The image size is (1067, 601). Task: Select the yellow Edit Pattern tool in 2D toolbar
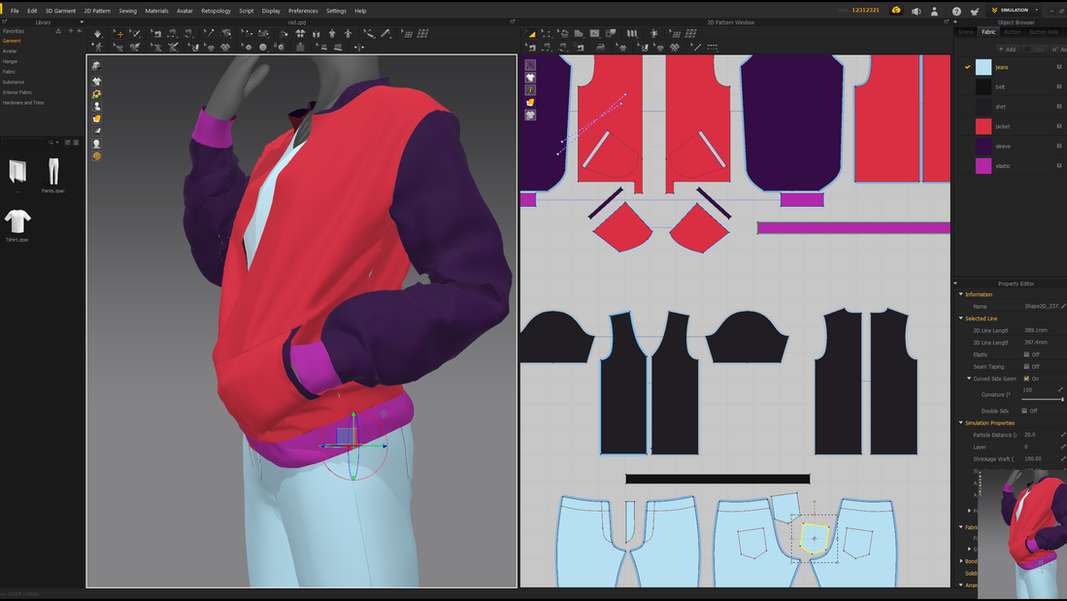531,33
